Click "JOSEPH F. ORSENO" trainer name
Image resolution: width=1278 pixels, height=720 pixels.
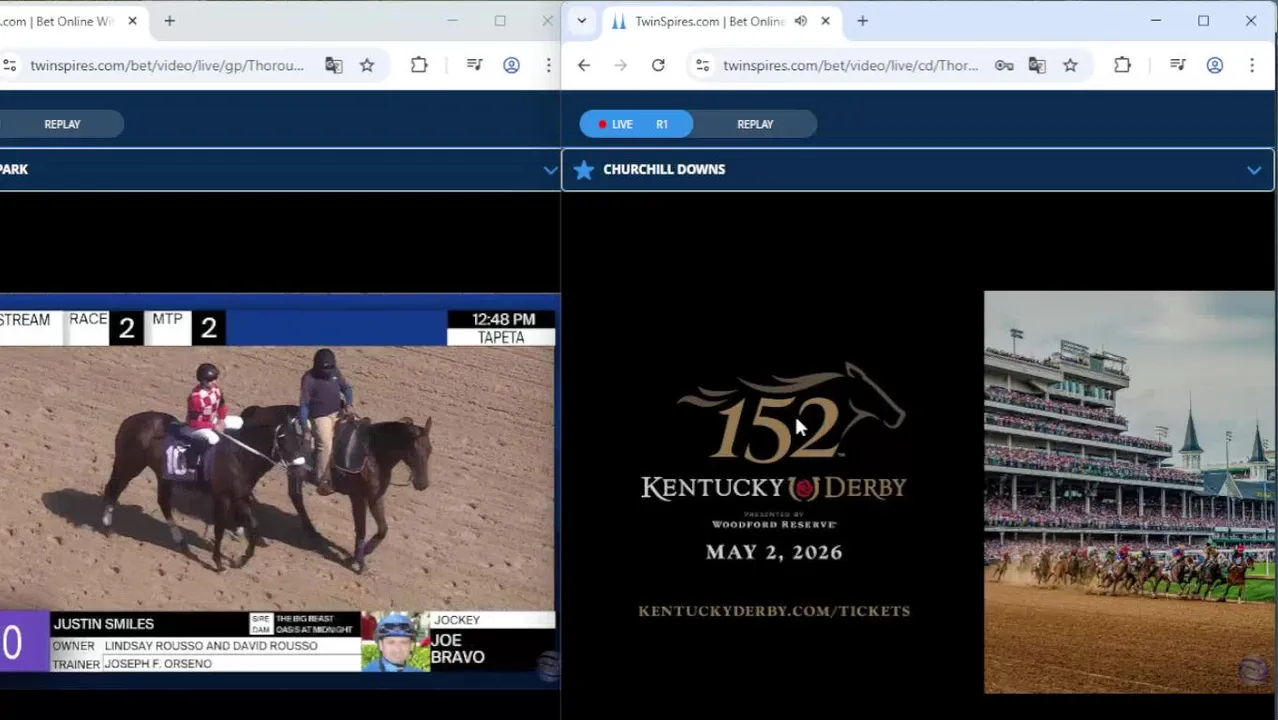coord(158,664)
